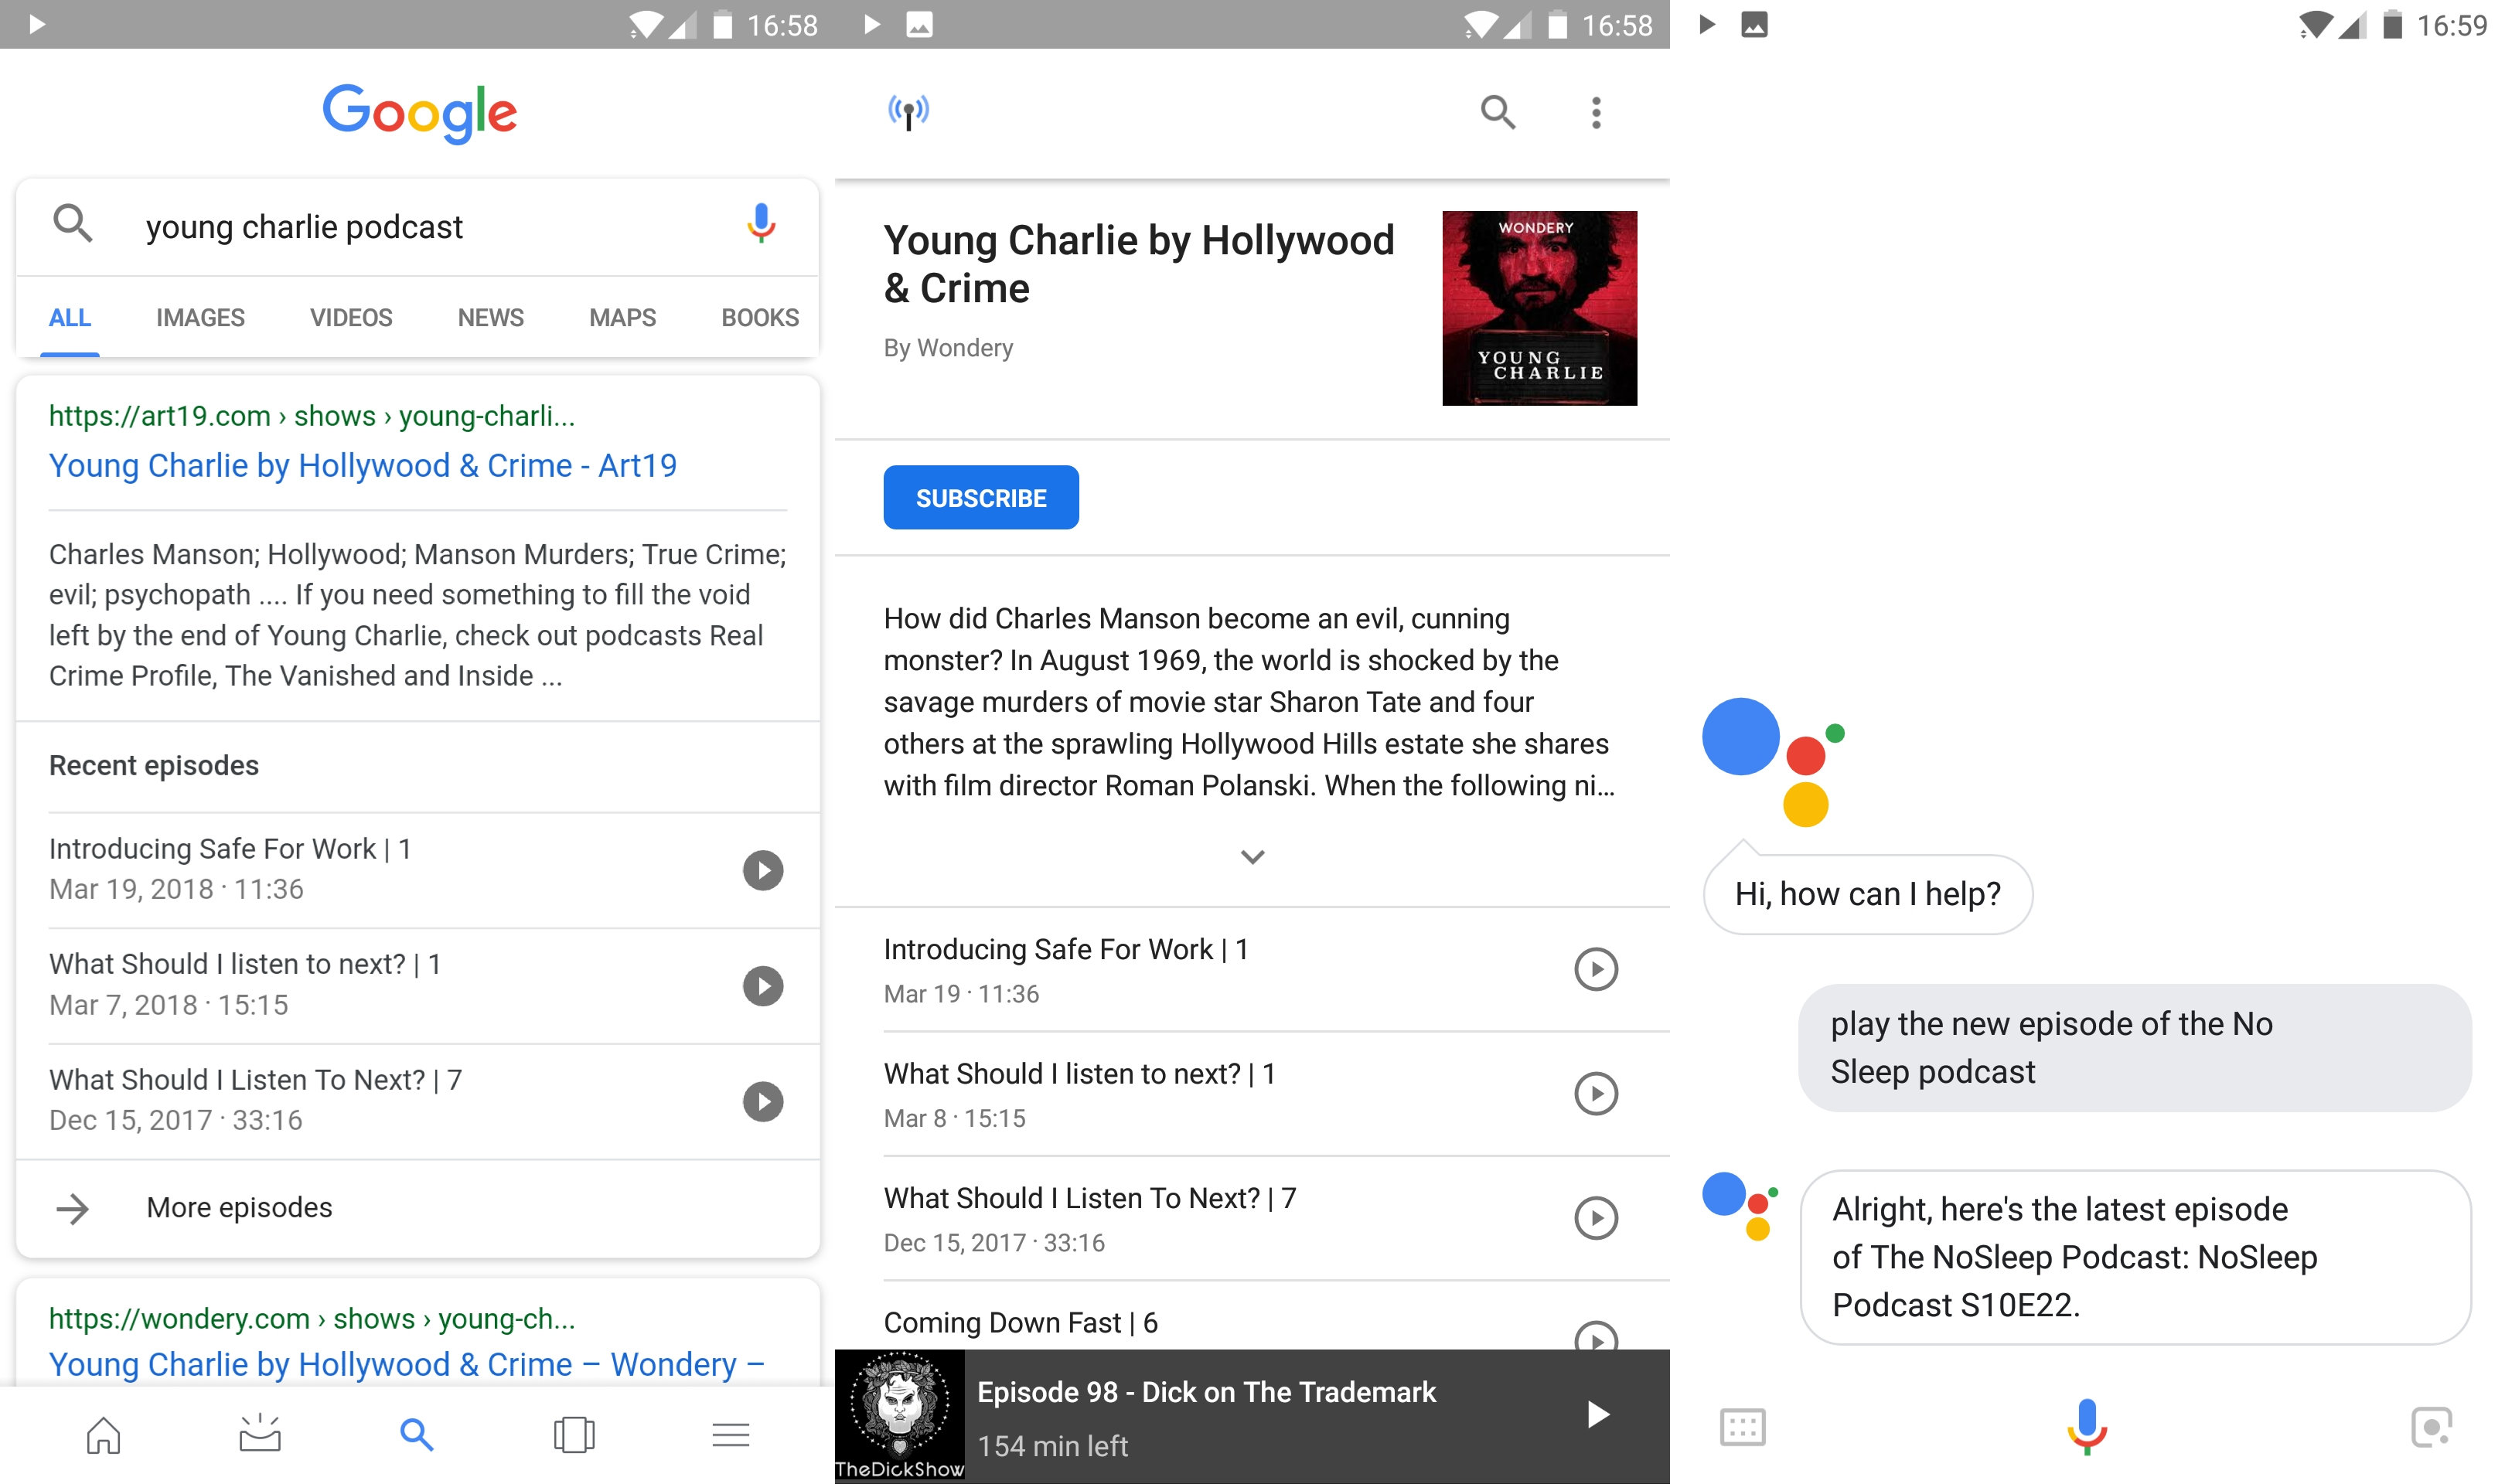This screenshot has width=2505, height=1484.
Task: Expand the podcast description chevron
Action: [x=1252, y=857]
